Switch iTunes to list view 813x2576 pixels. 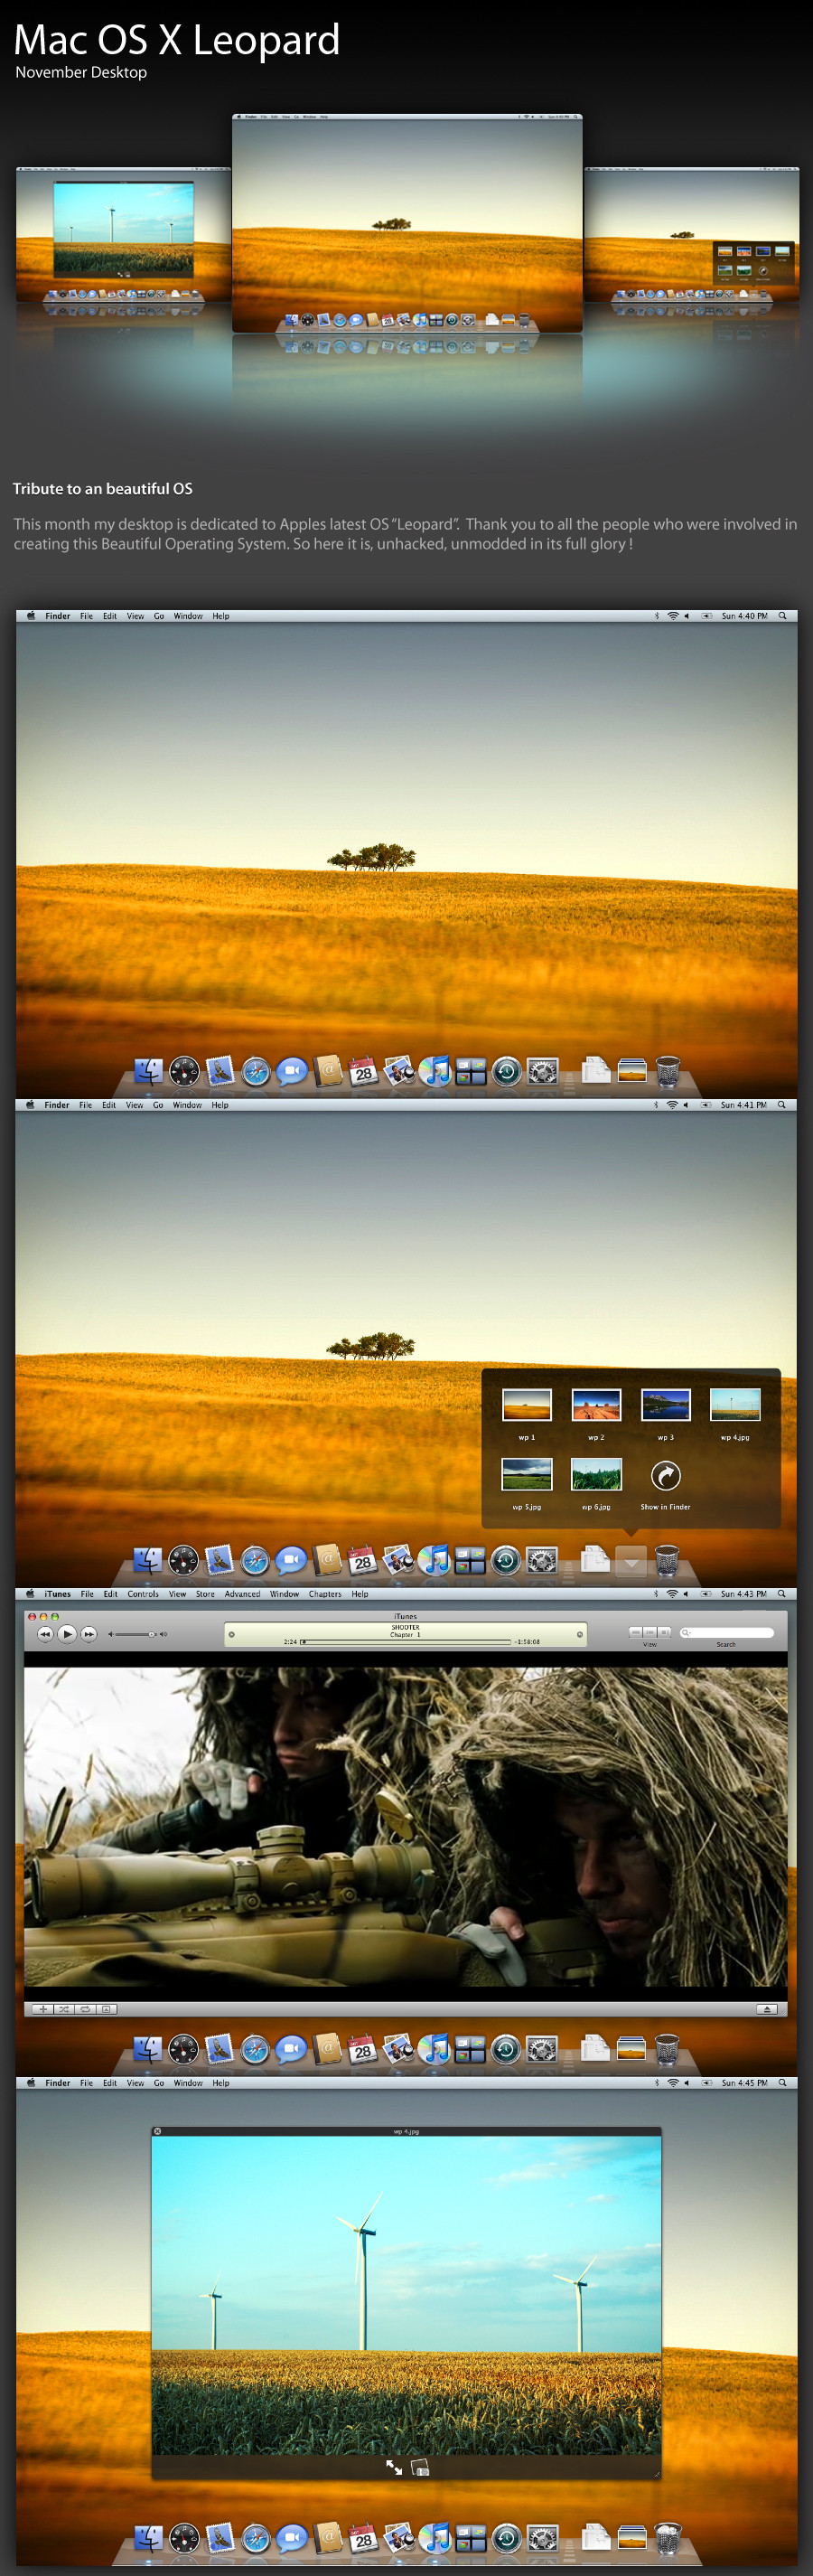(634, 1632)
